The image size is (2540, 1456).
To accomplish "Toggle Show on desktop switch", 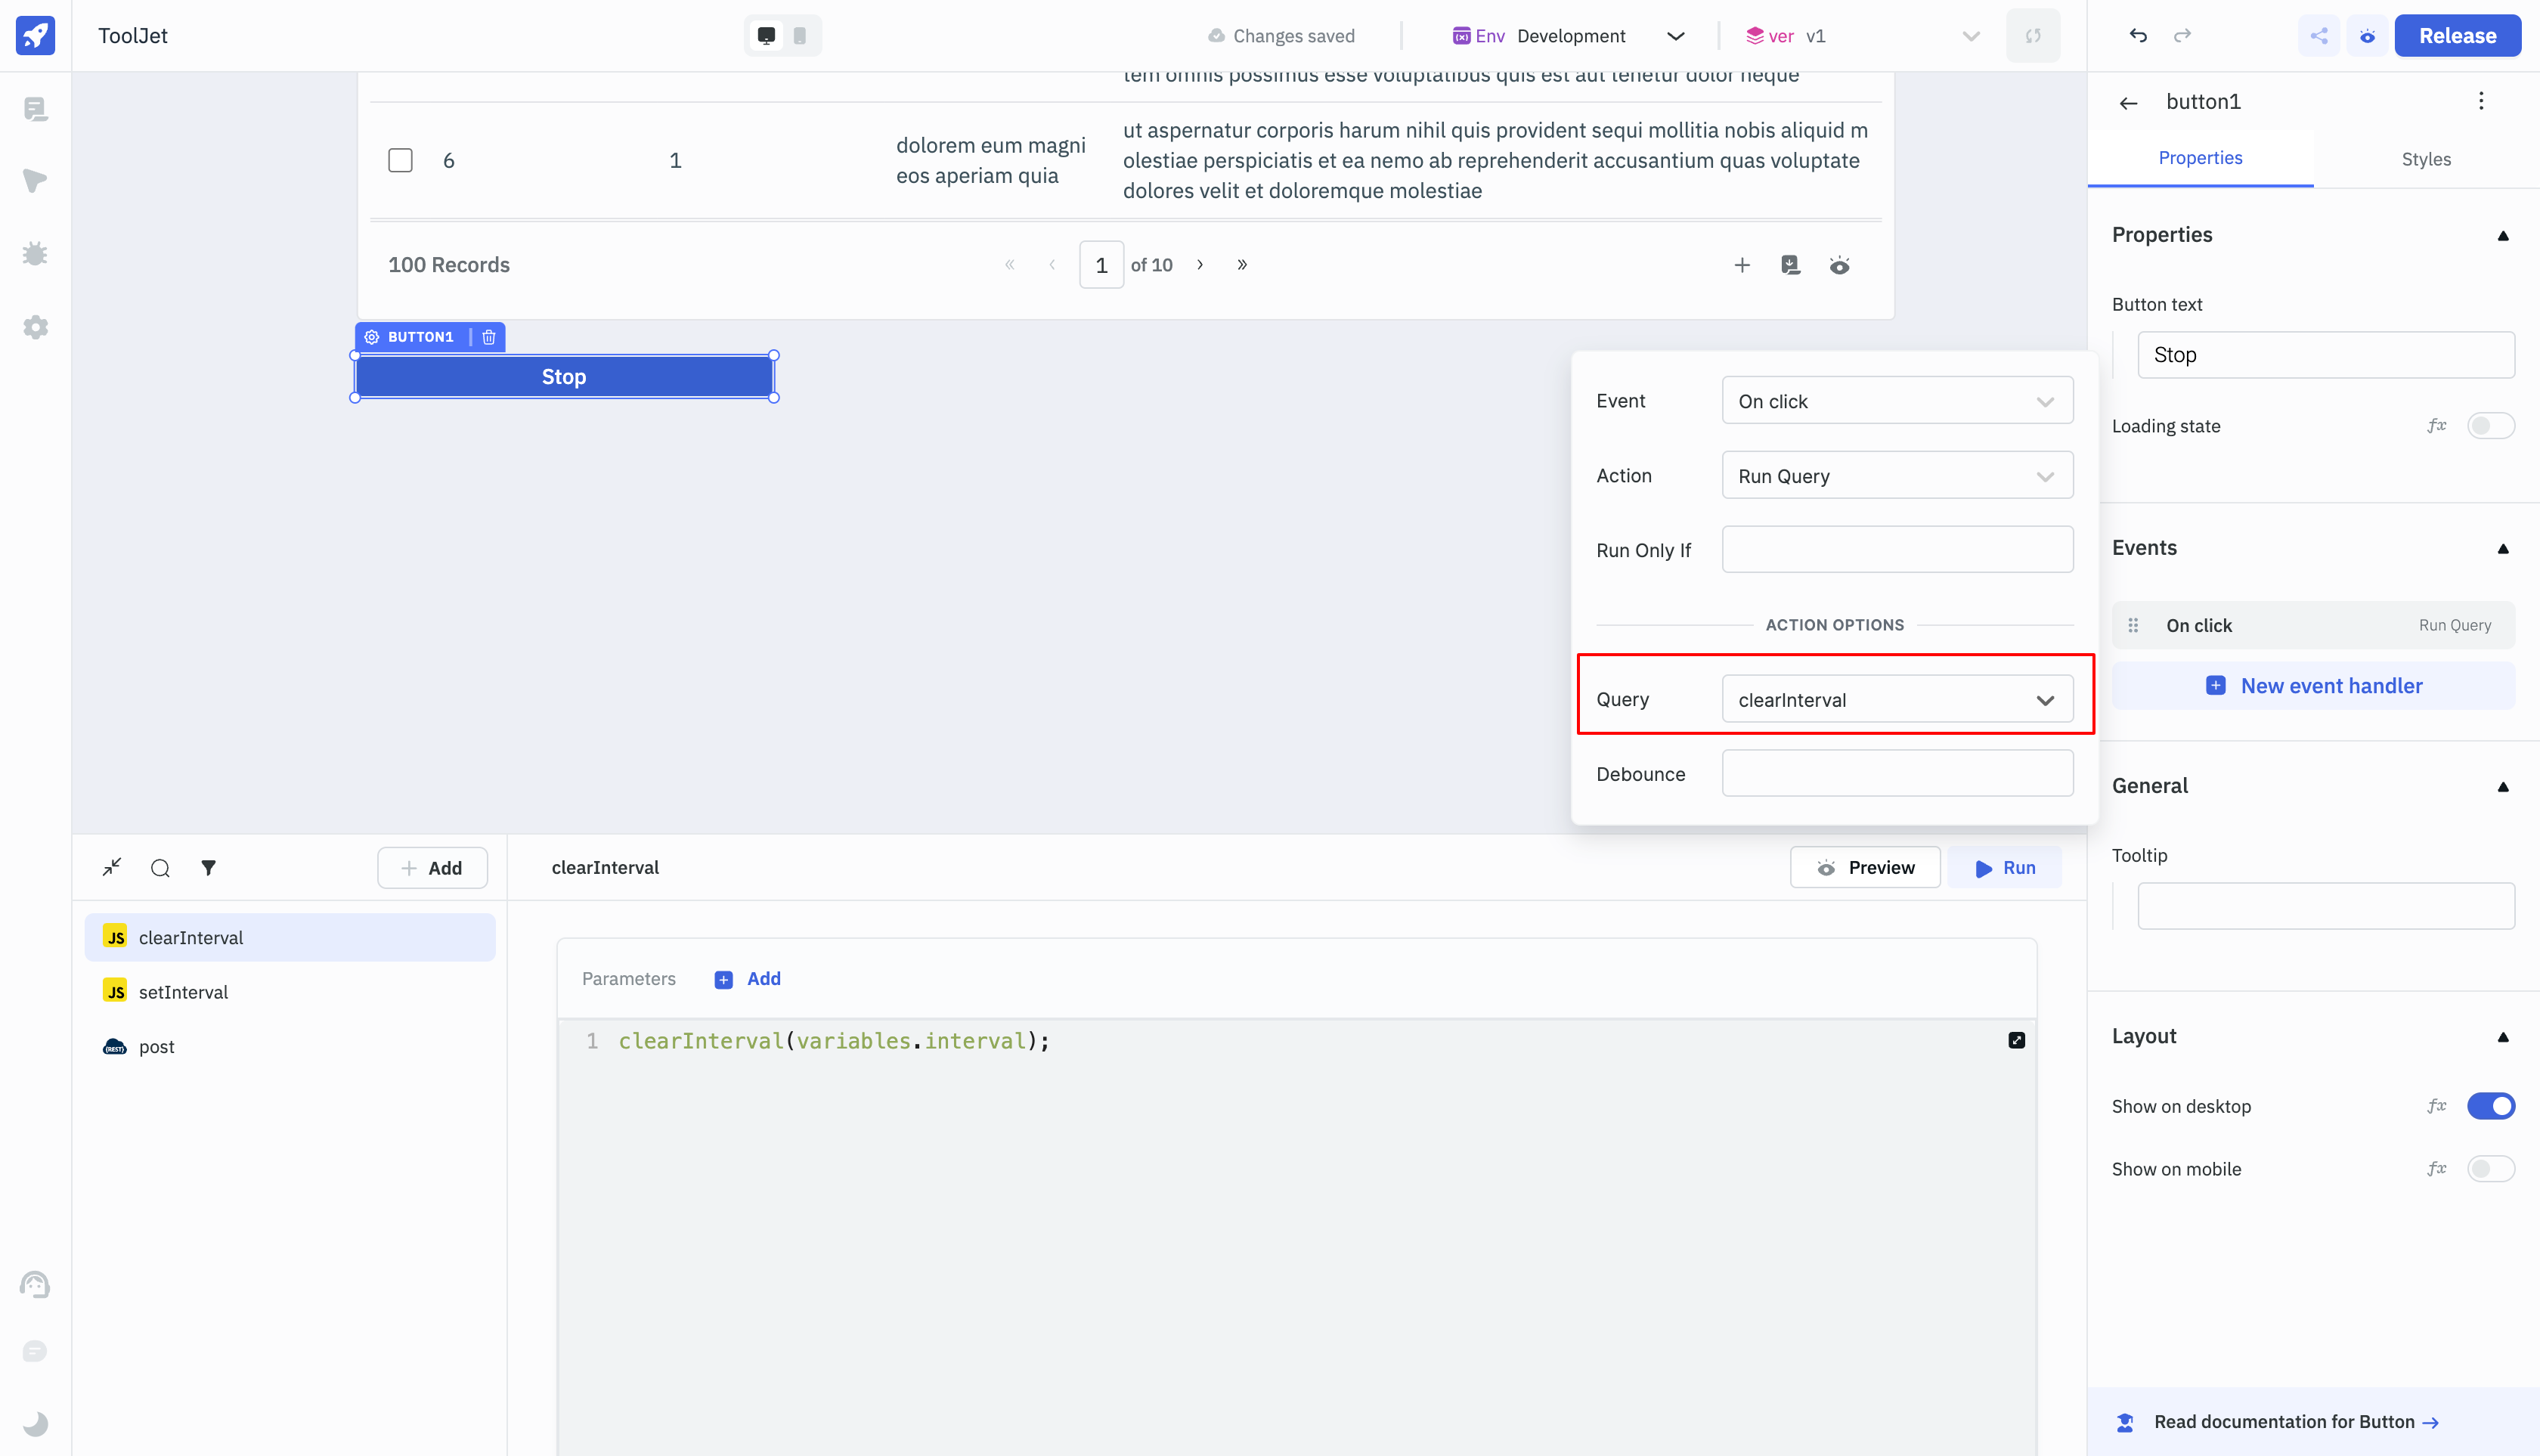I will coord(2489,1105).
